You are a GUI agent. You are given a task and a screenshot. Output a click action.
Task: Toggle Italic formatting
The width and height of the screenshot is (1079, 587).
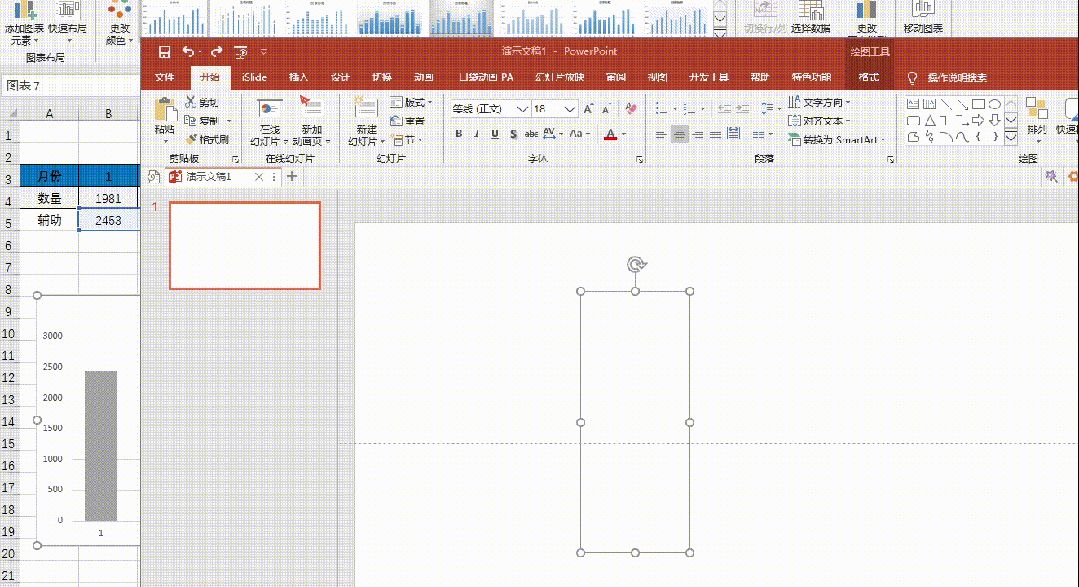(476, 134)
